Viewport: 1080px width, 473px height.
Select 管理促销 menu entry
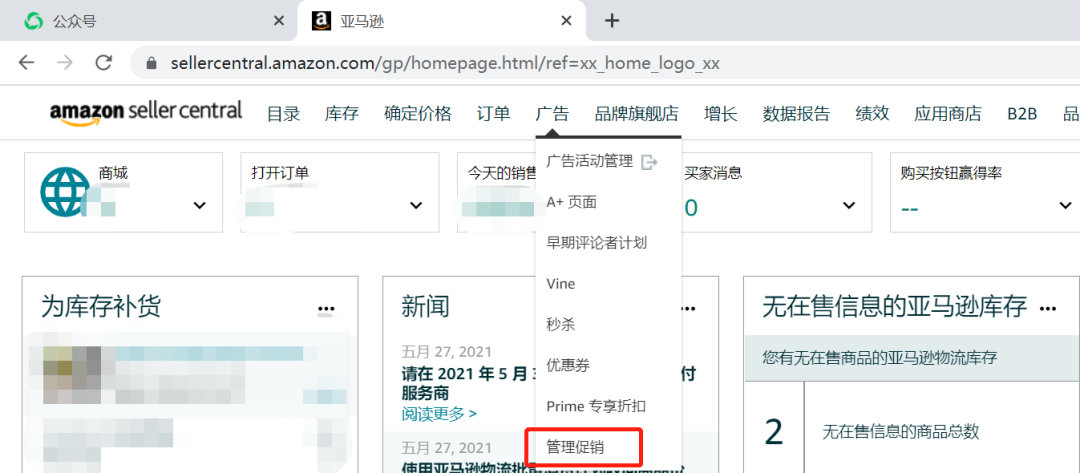coord(574,448)
